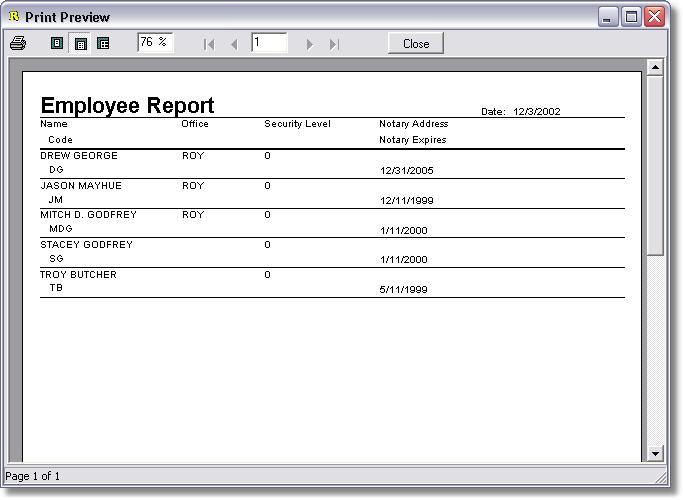The image size is (683, 500).
Task: Click the 5/11/1999 notary expiration date
Action: tap(403, 290)
